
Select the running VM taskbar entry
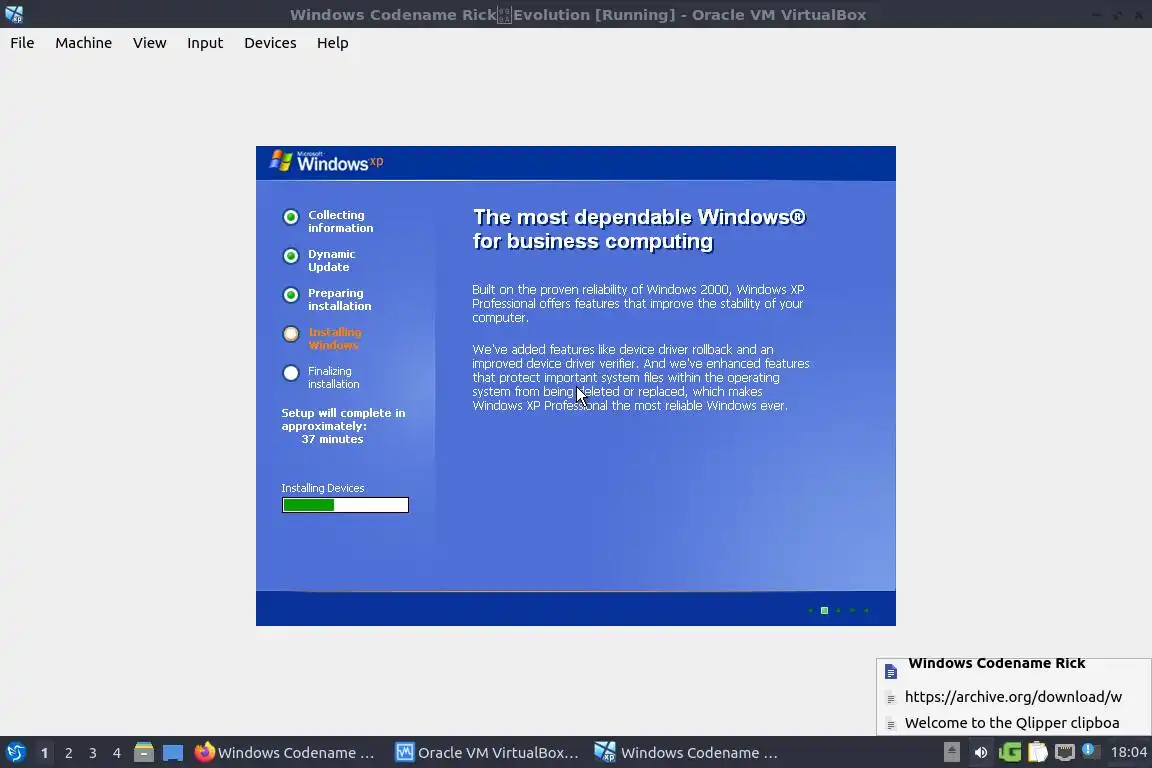(687, 753)
